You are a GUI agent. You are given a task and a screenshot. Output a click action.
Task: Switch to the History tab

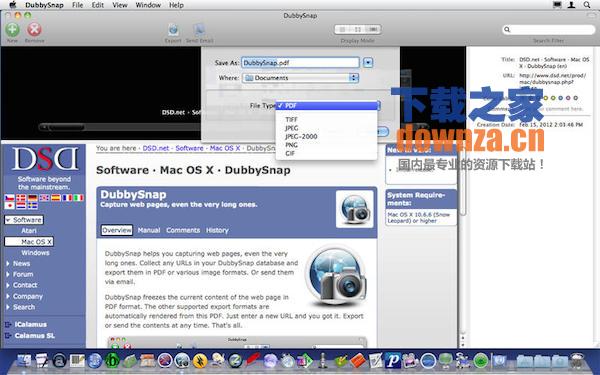(x=217, y=230)
